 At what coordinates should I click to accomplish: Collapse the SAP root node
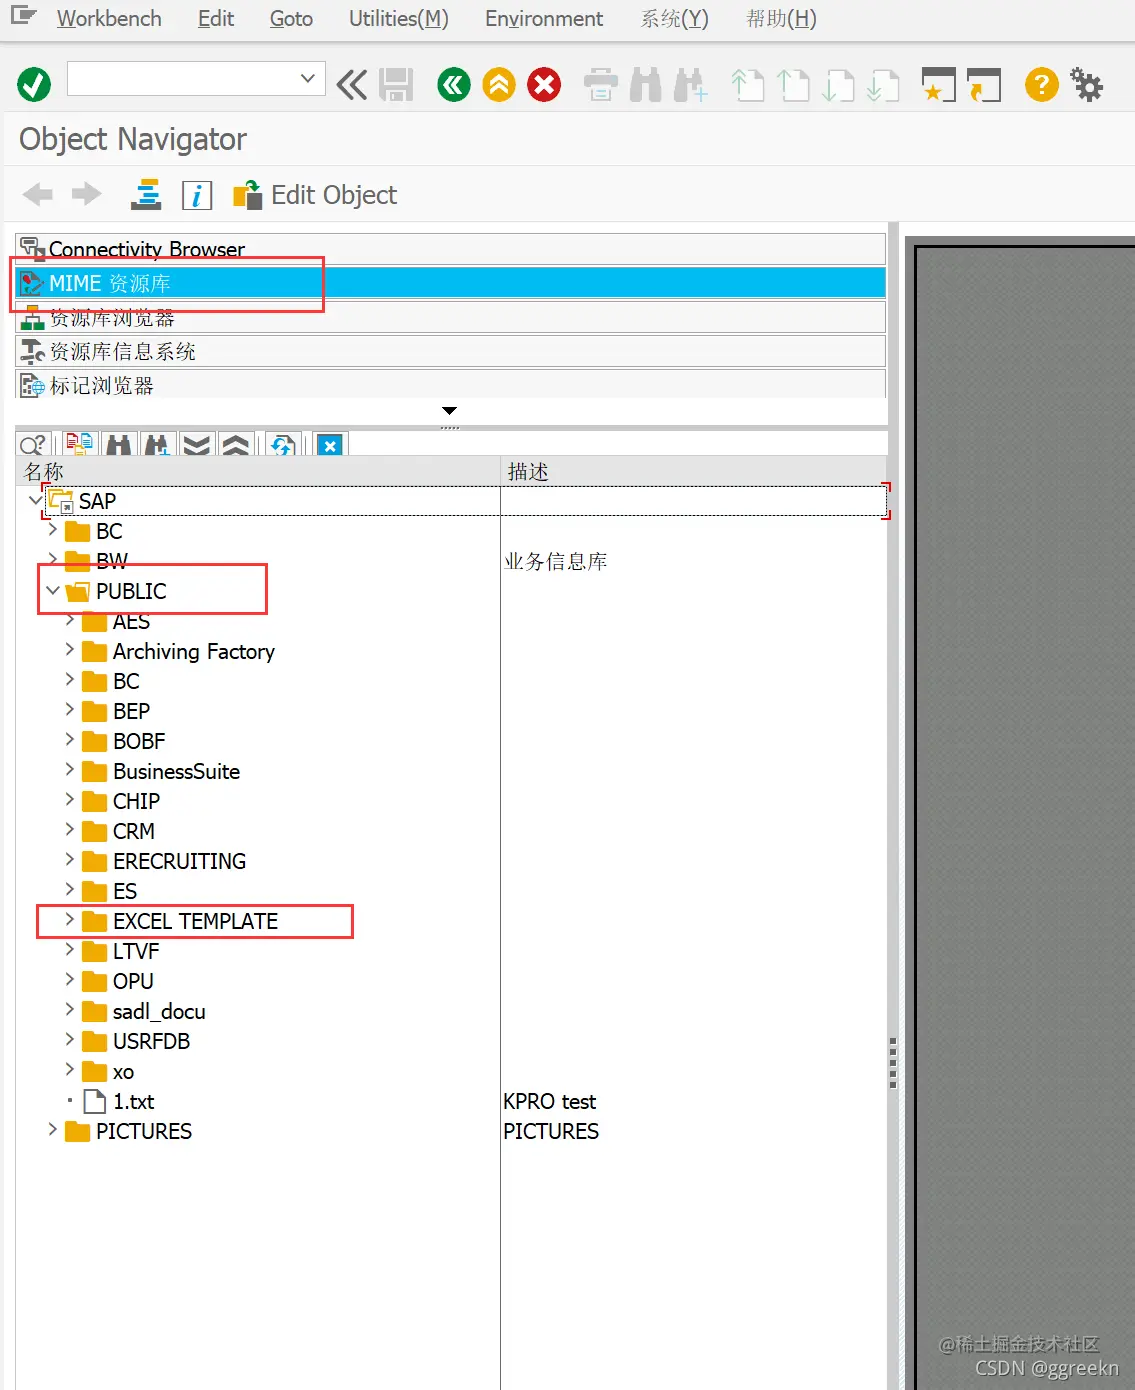[x=35, y=500]
